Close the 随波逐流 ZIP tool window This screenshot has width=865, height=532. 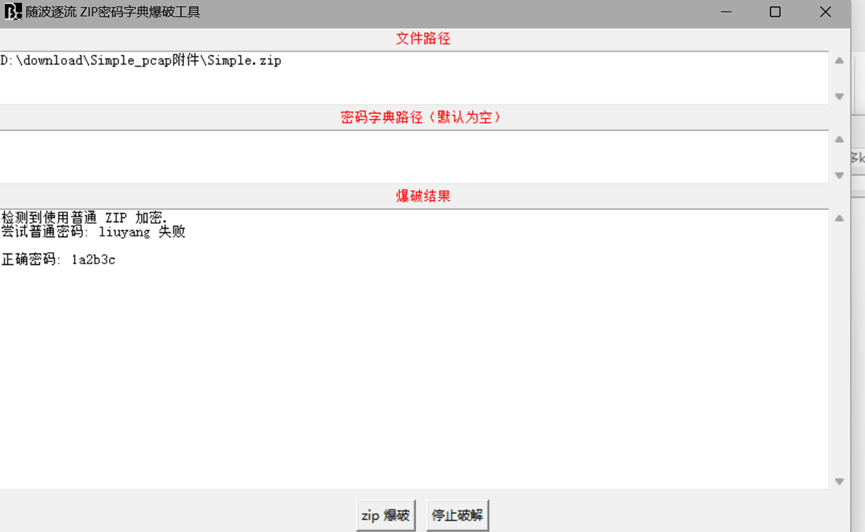coord(825,12)
